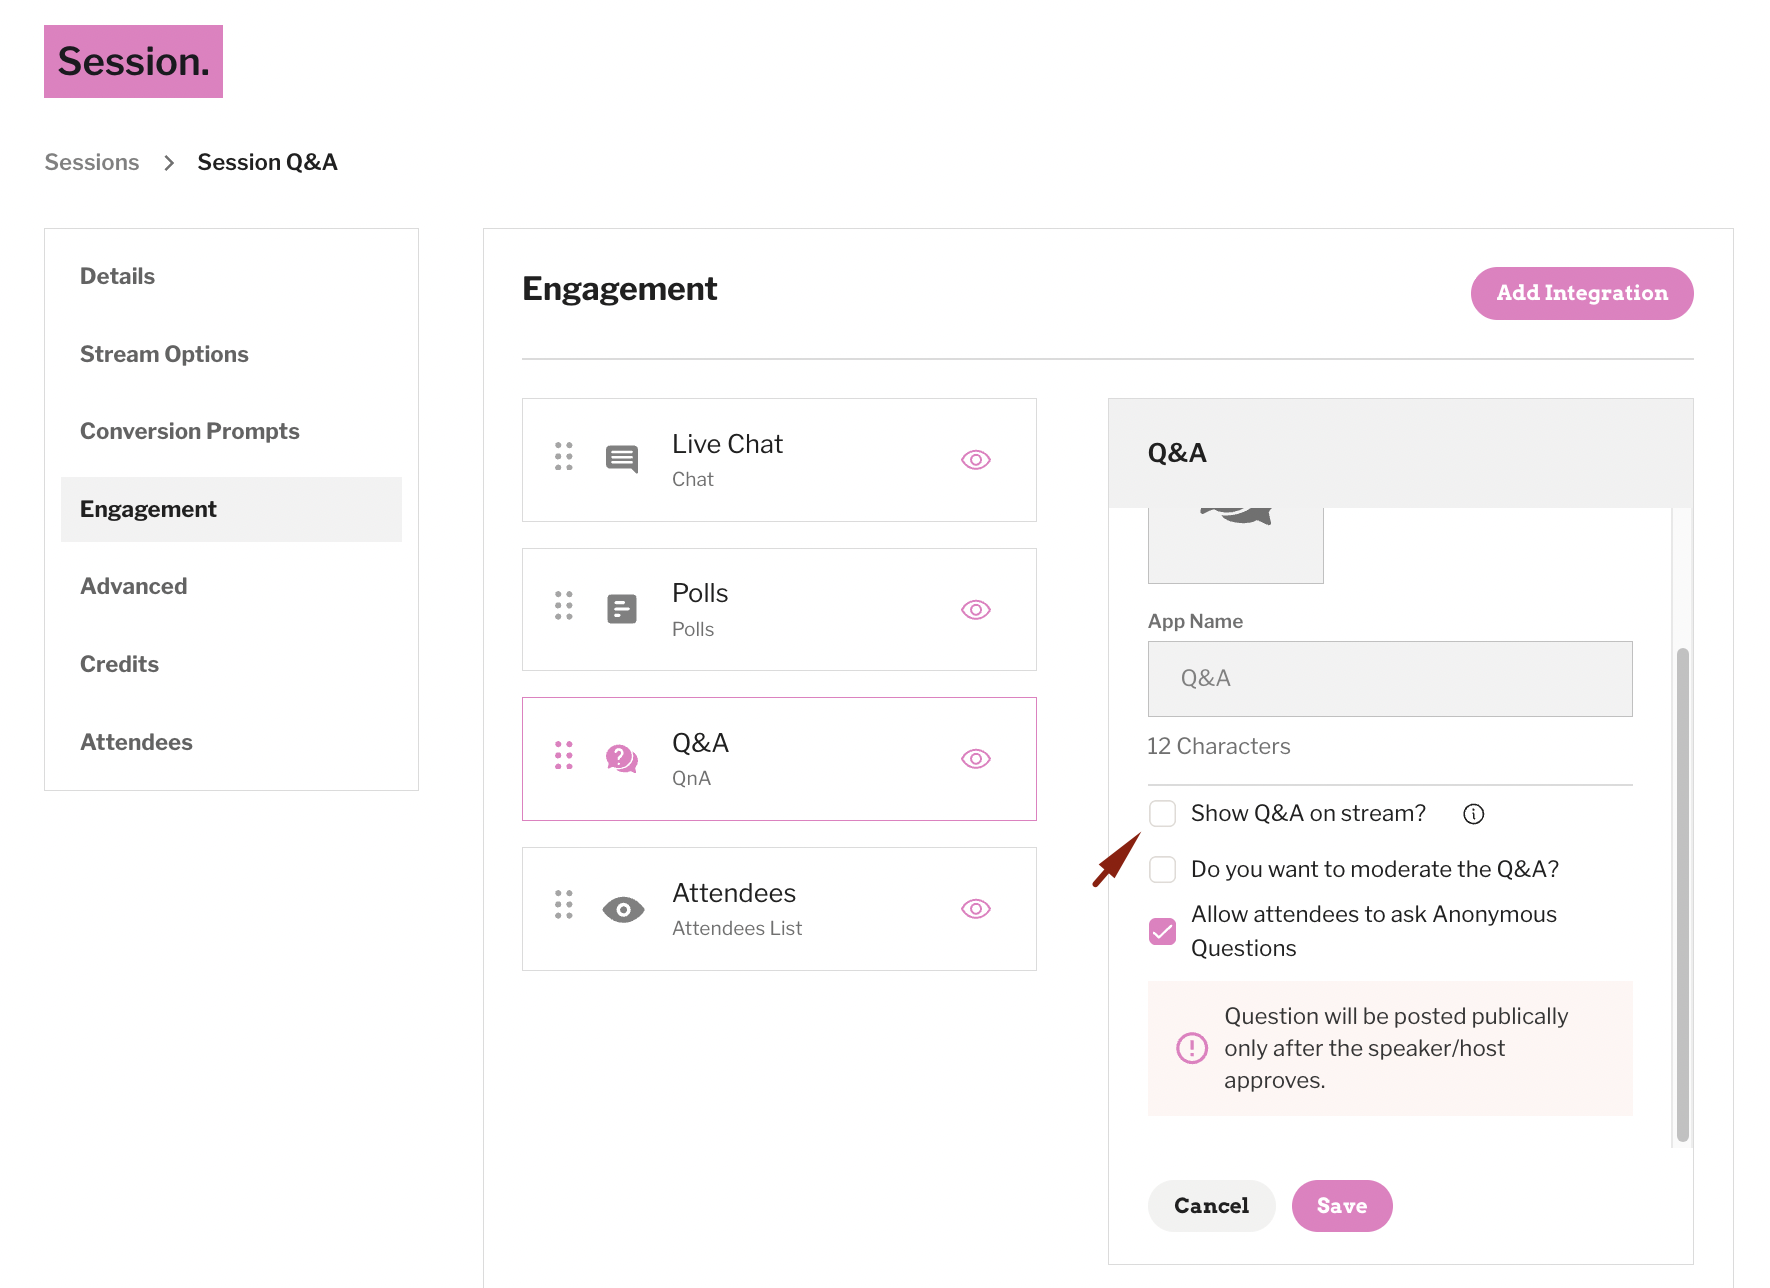The image size is (1770, 1288).
Task: Select the Engagement sidebar item
Action: click(231, 509)
